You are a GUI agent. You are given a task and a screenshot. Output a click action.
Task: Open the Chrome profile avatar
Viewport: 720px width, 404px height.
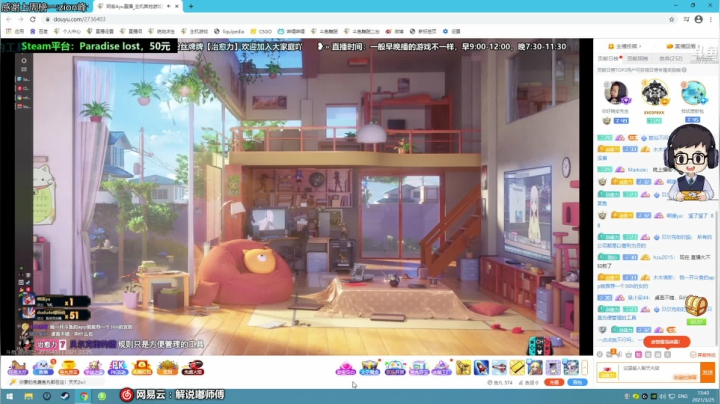tap(698, 19)
